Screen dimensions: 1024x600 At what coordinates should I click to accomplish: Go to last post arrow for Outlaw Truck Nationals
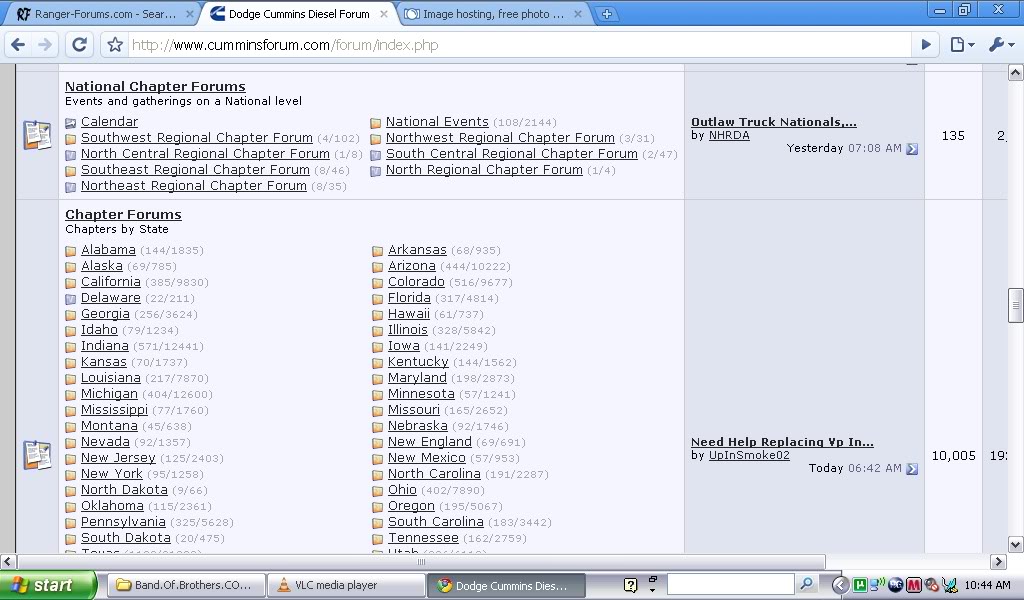tap(912, 149)
